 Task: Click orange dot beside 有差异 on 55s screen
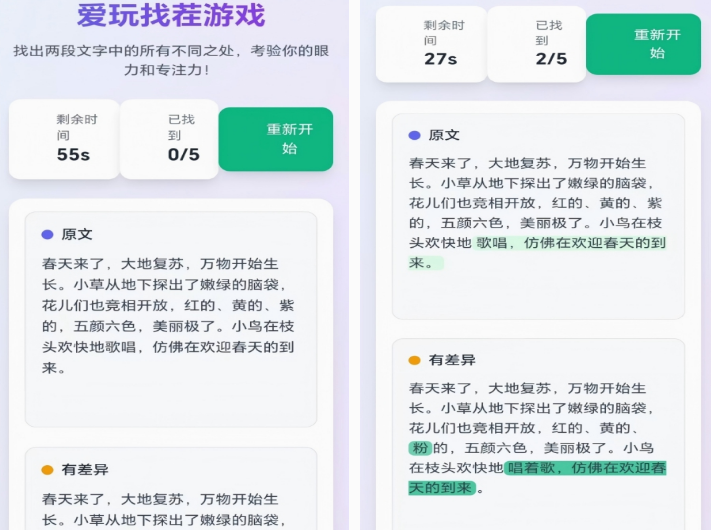(x=47, y=470)
